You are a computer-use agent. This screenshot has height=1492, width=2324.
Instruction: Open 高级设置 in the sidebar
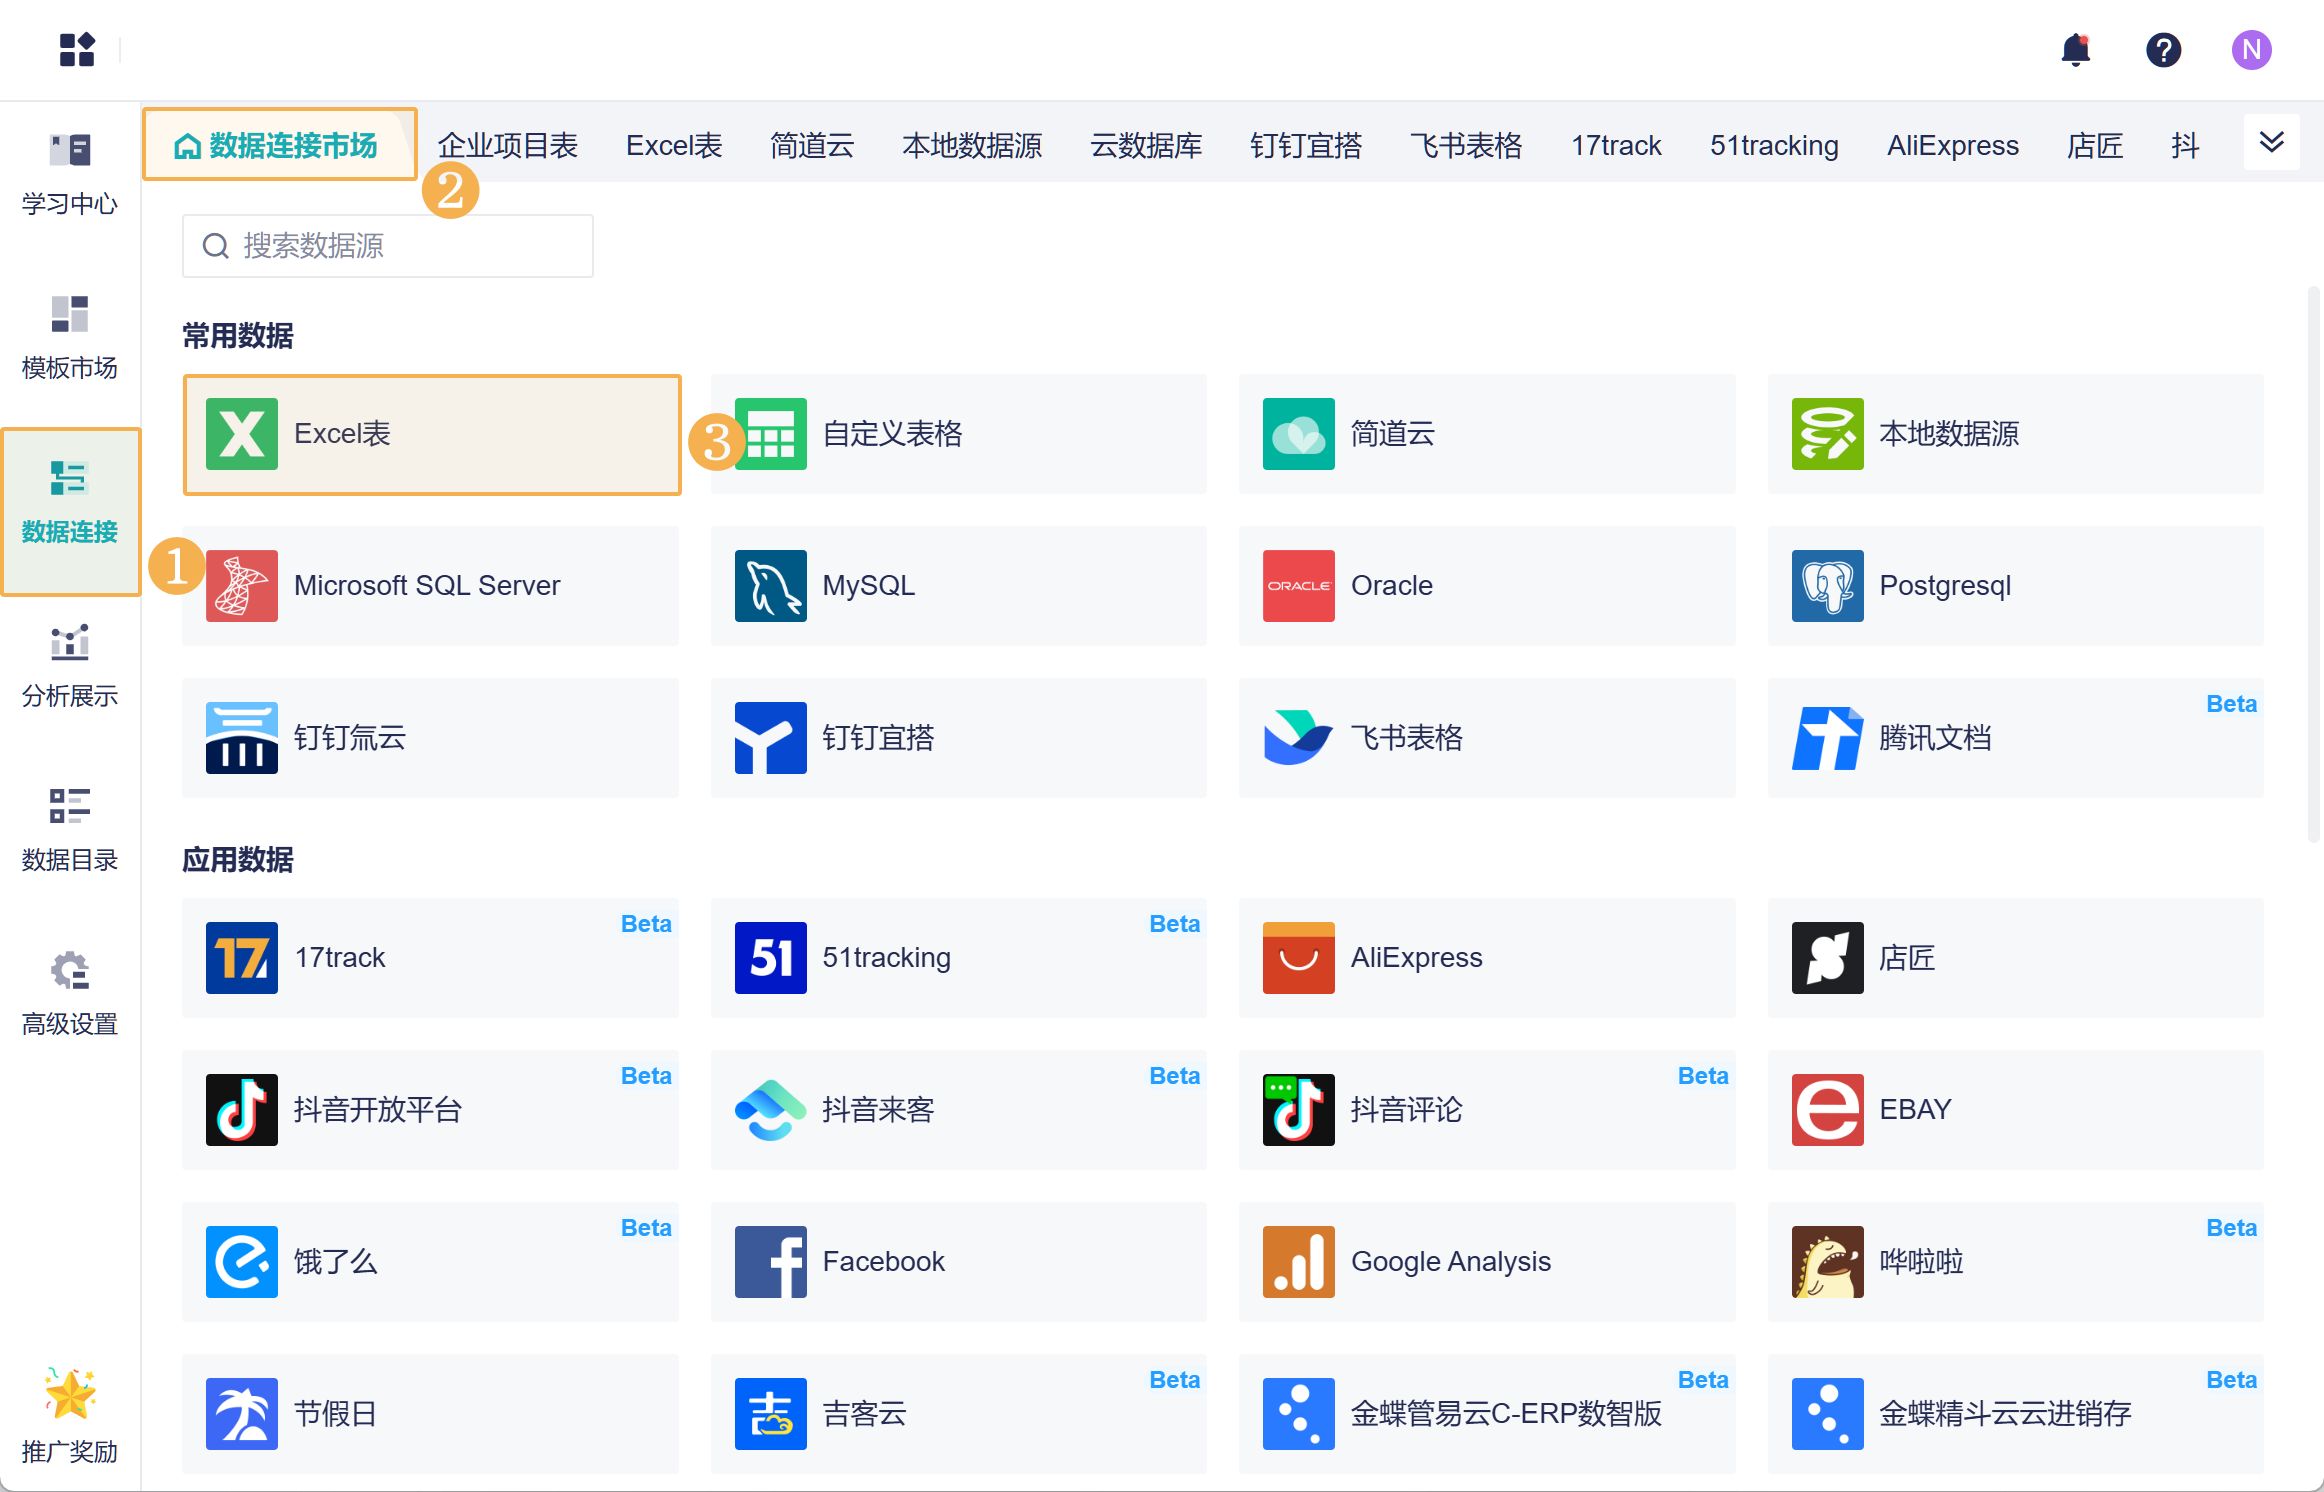(70, 995)
